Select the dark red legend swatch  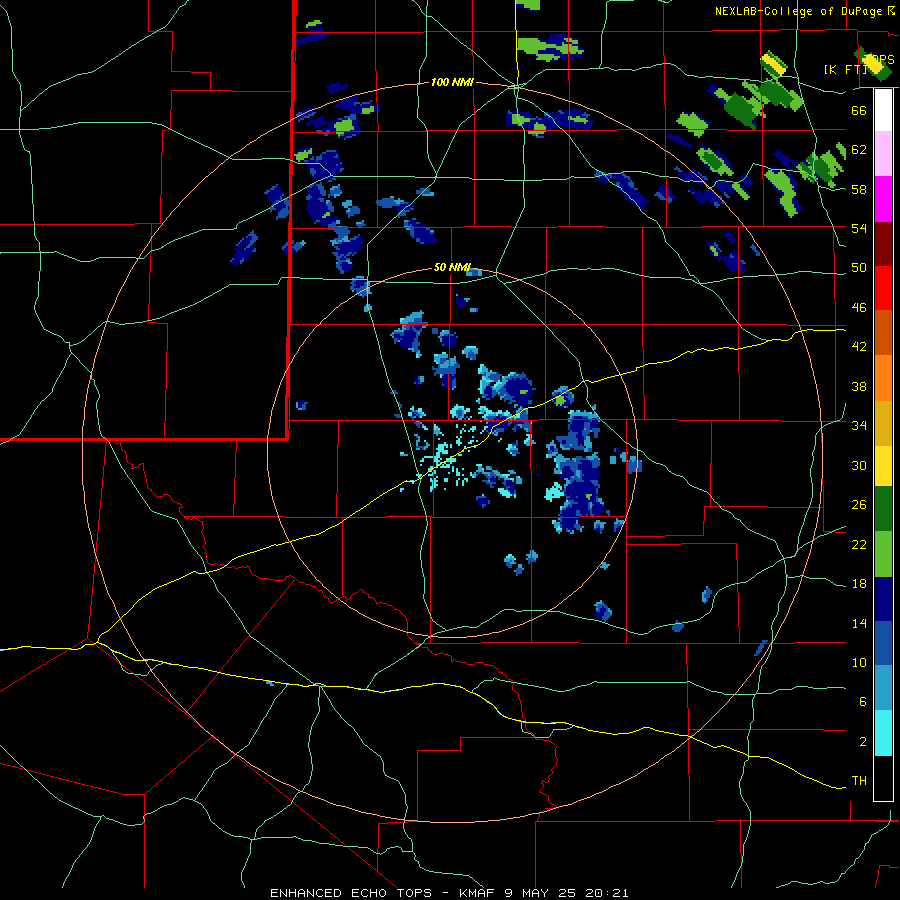(x=883, y=244)
